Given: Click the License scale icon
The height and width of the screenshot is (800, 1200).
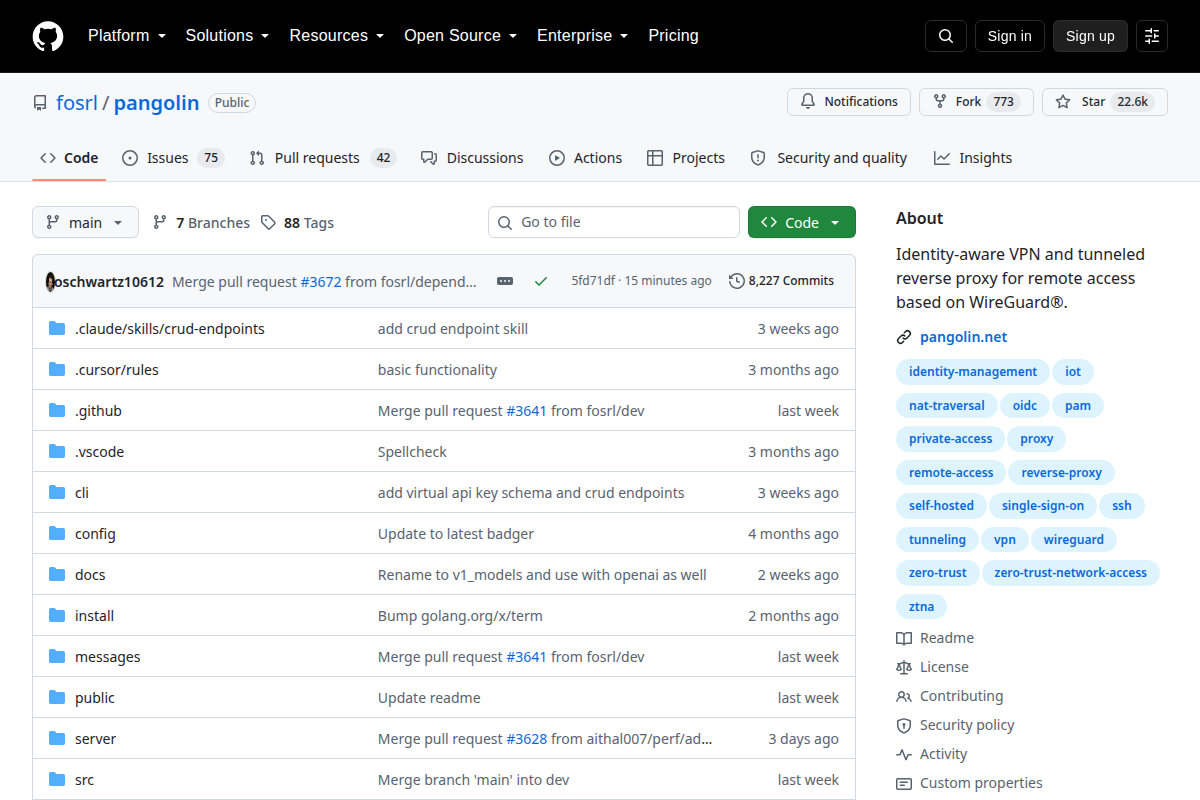Looking at the screenshot, I should [904, 667].
